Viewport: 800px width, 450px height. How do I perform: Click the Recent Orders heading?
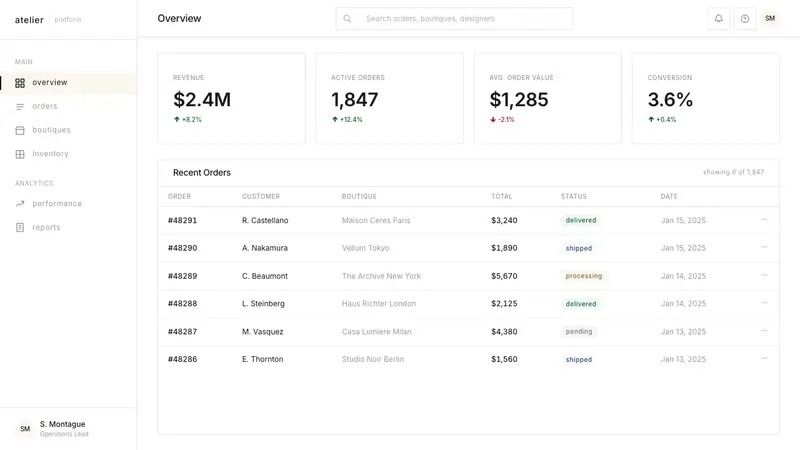pos(202,173)
